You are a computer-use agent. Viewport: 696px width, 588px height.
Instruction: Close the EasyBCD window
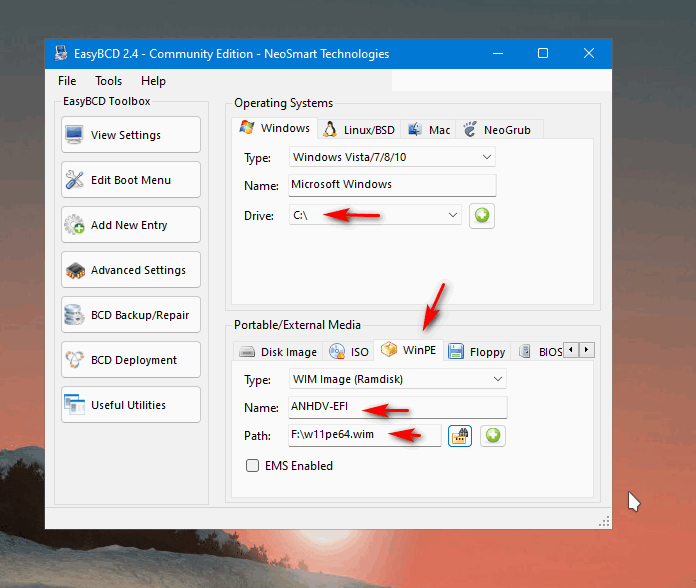pos(589,53)
